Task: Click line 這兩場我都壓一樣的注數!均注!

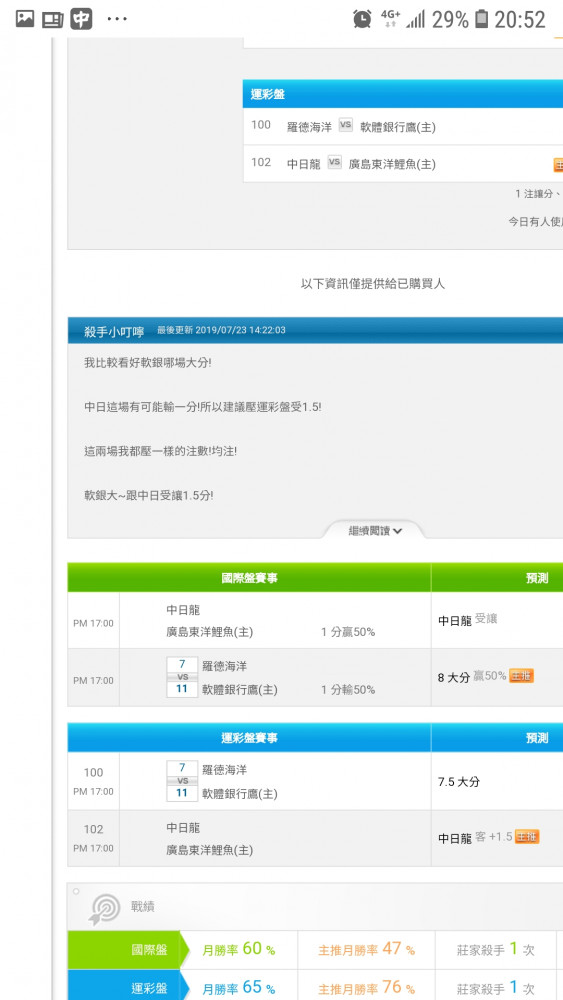Action: [161, 451]
